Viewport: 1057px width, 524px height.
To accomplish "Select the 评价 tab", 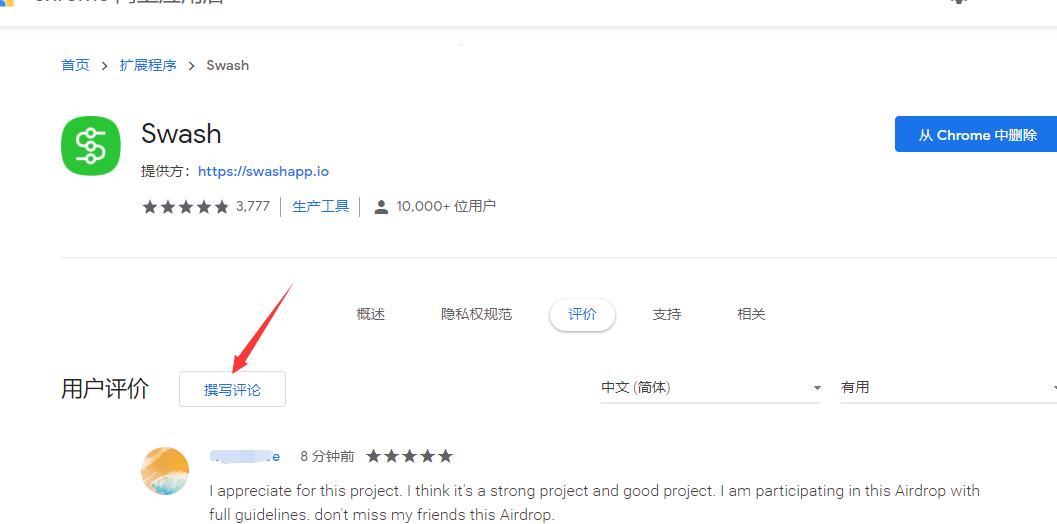I will pos(582,315).
